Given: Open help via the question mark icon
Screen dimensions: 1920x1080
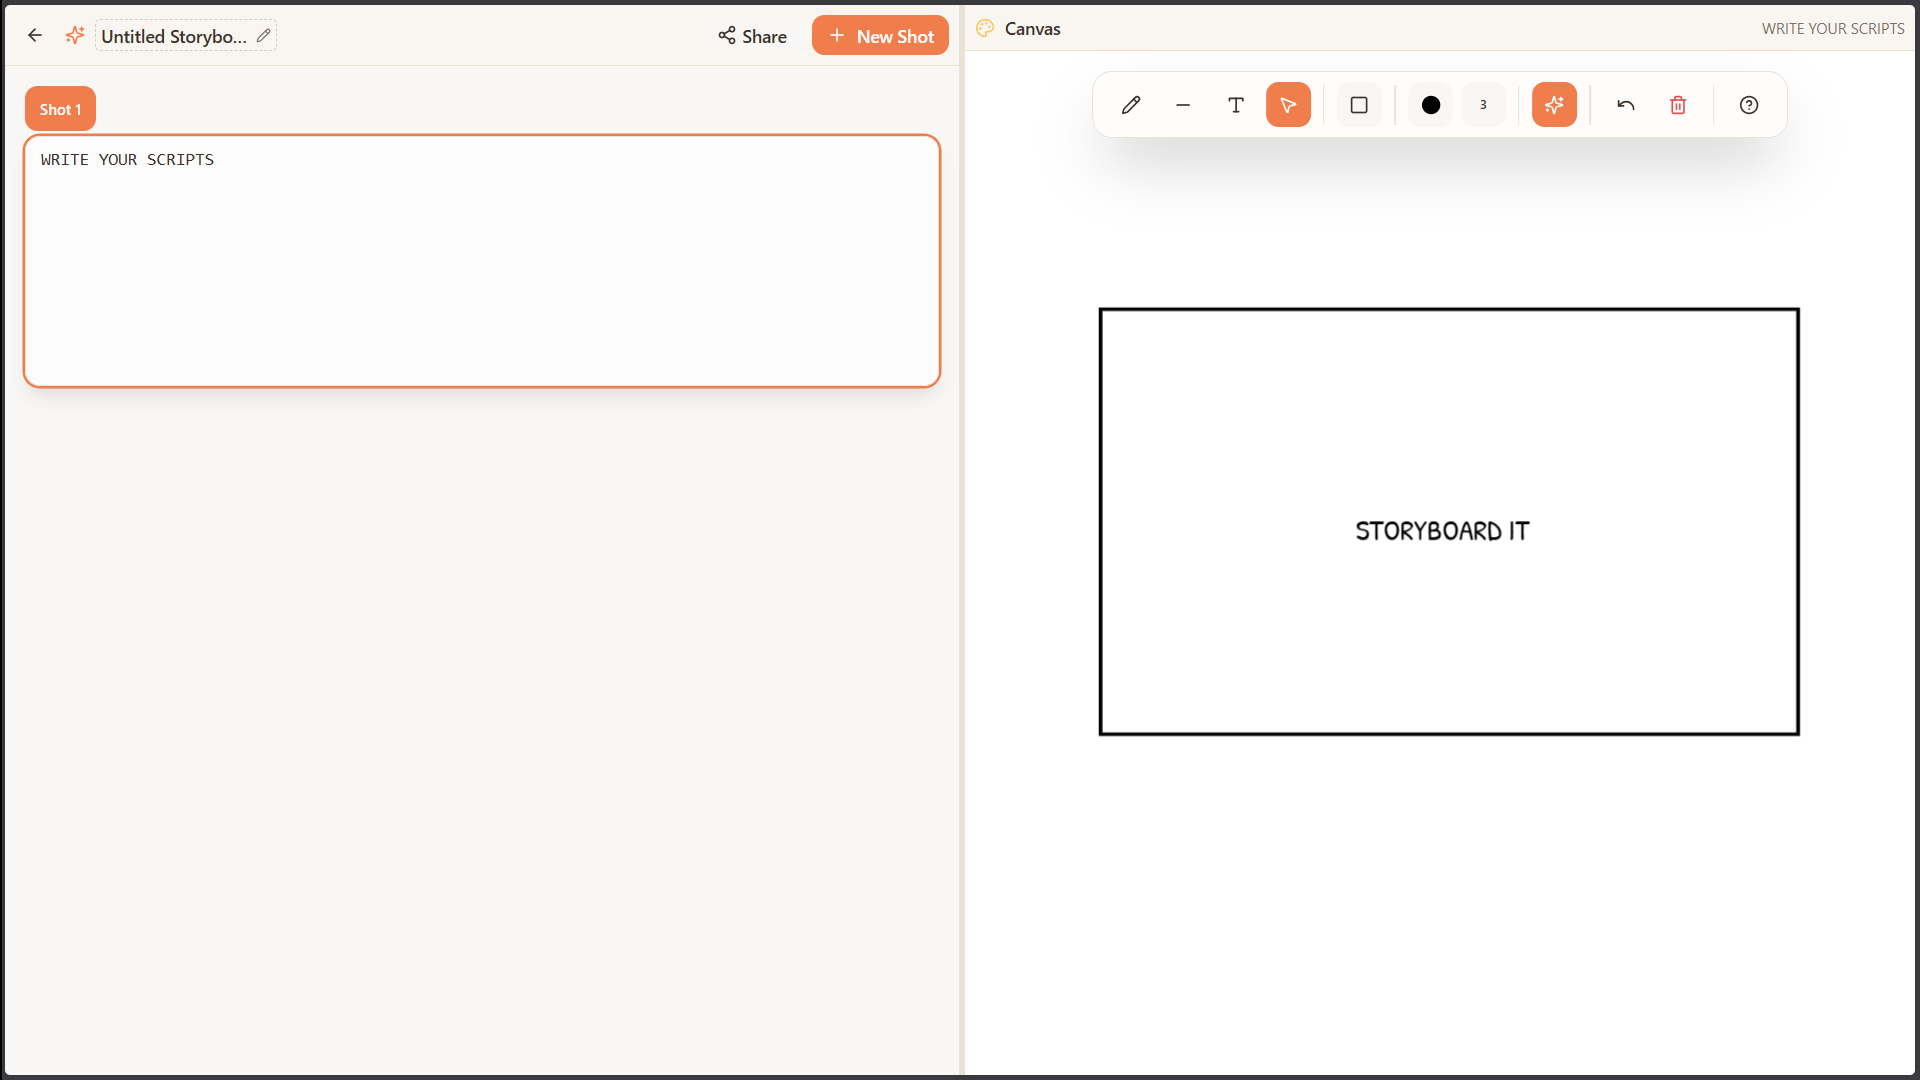Looking at the screenshot, I should coord(1748,105).
